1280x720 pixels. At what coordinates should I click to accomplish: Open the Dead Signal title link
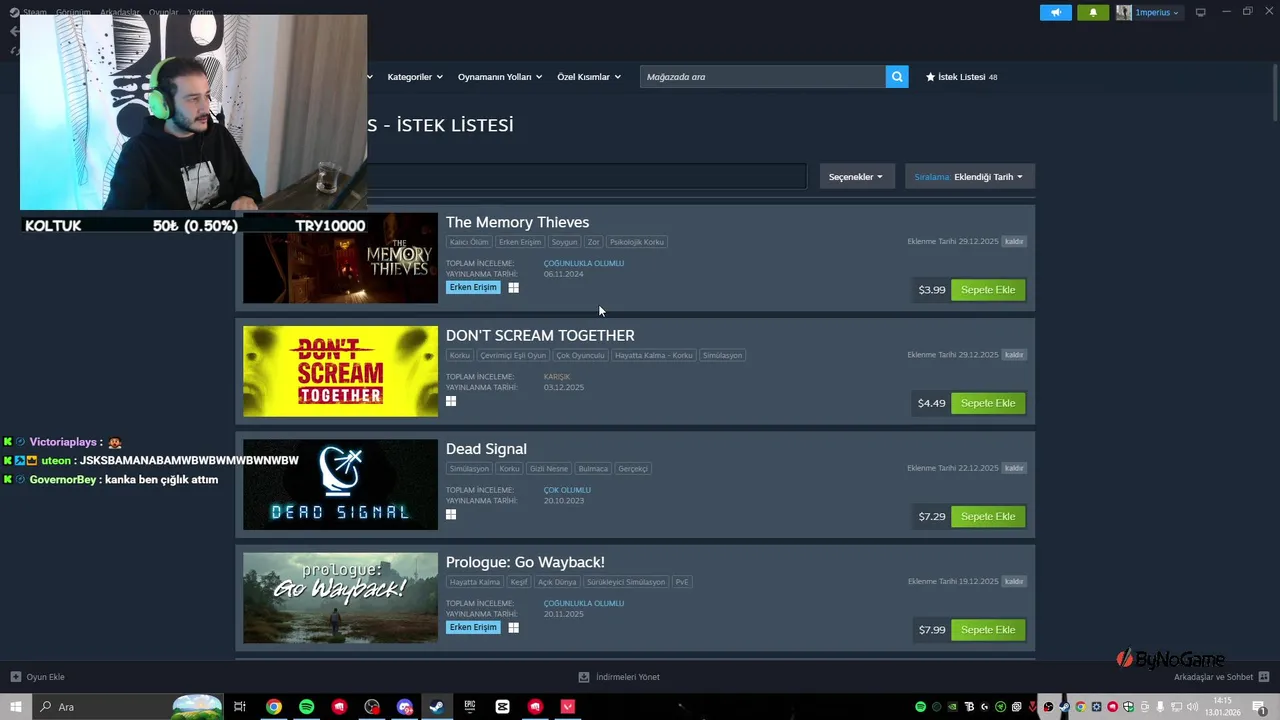[x=486, y=449]
